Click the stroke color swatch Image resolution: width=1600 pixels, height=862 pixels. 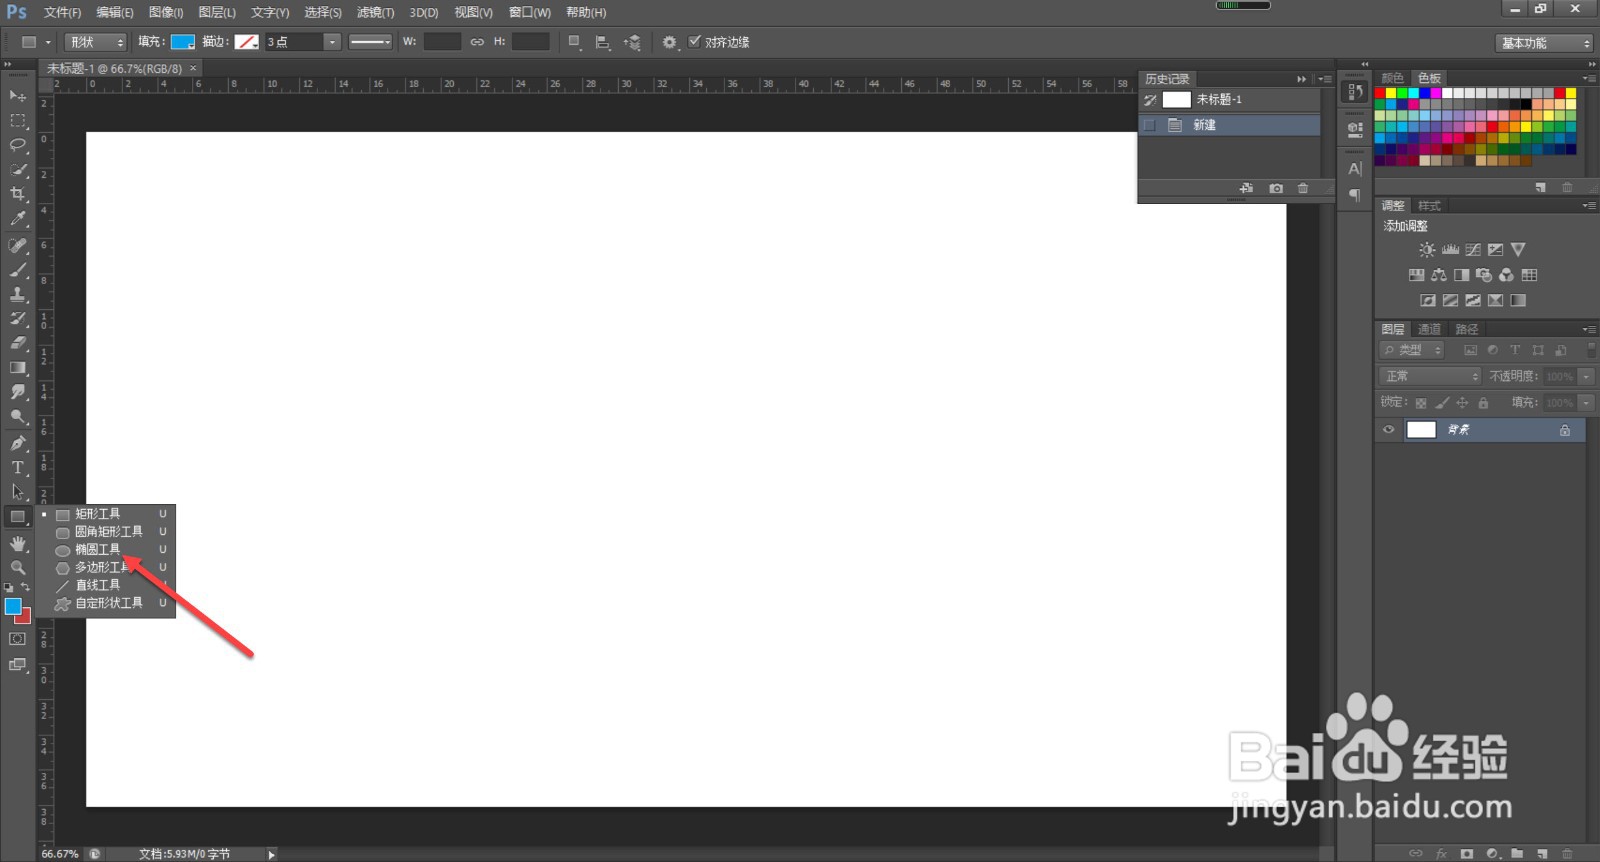247,42
